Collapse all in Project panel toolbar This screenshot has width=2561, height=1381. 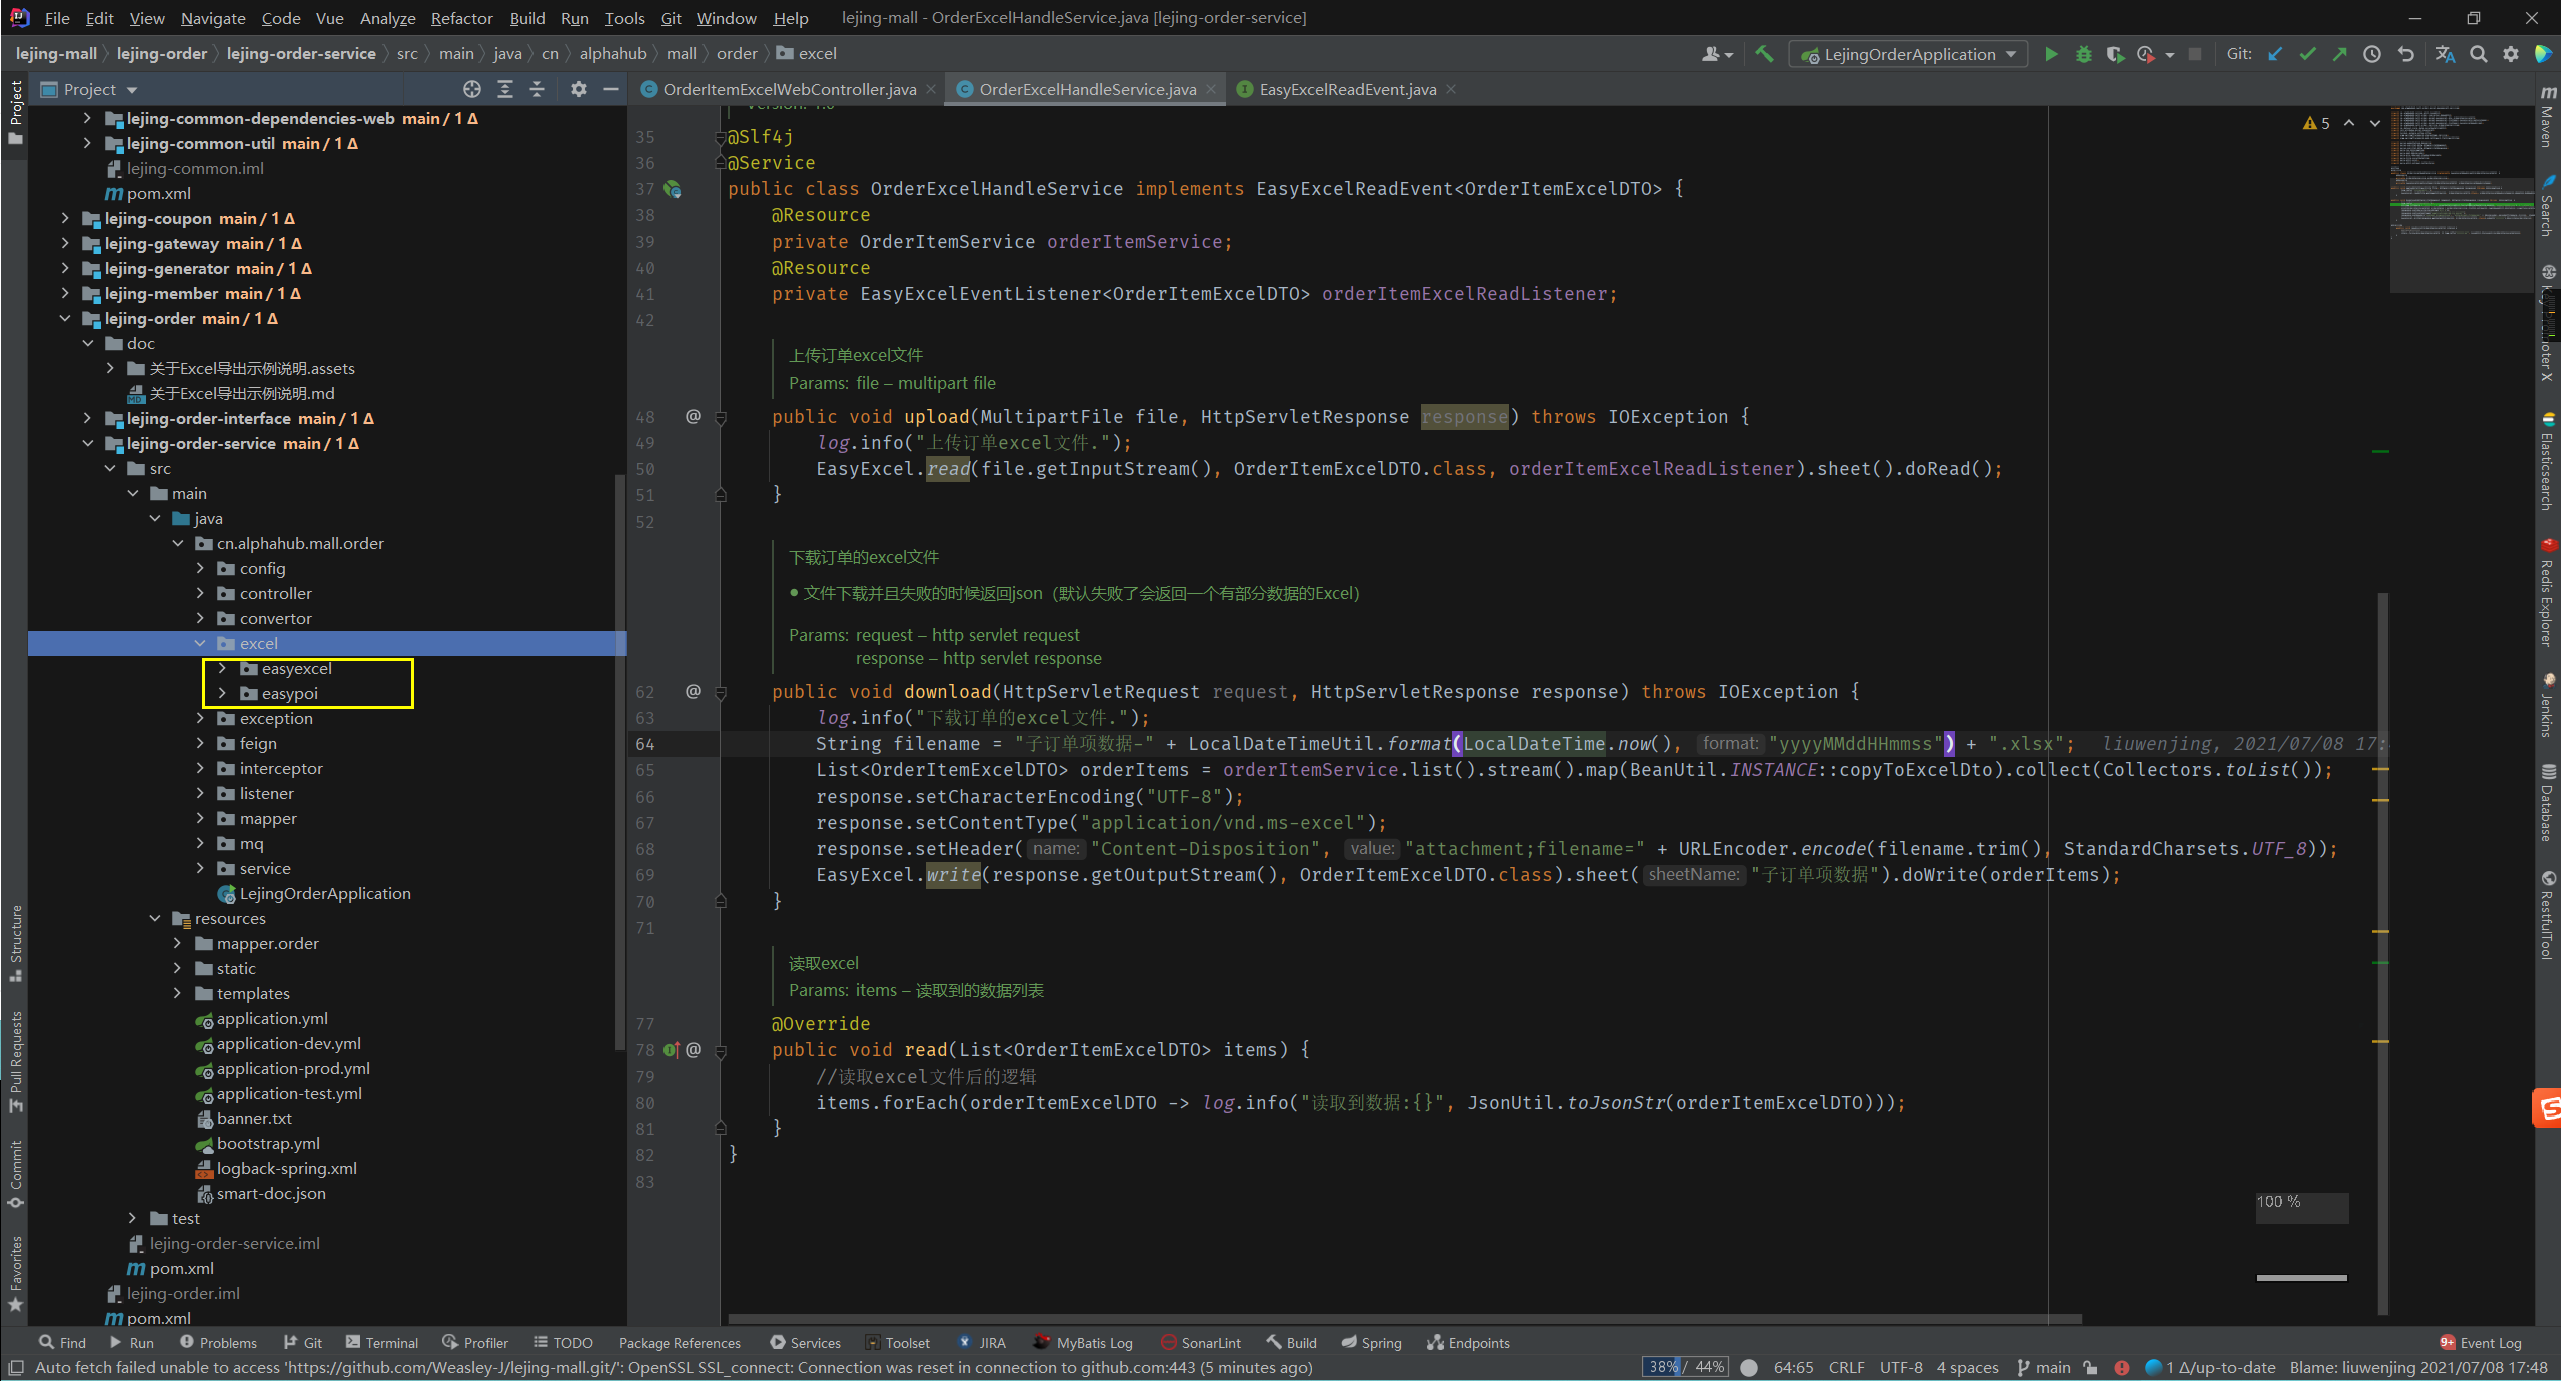coord(537,89)
